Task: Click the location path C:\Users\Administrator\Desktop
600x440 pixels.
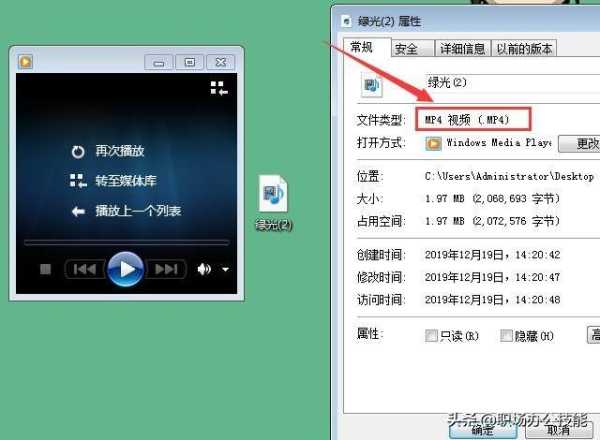Action: pyautogui.click(x=509, y=176)
